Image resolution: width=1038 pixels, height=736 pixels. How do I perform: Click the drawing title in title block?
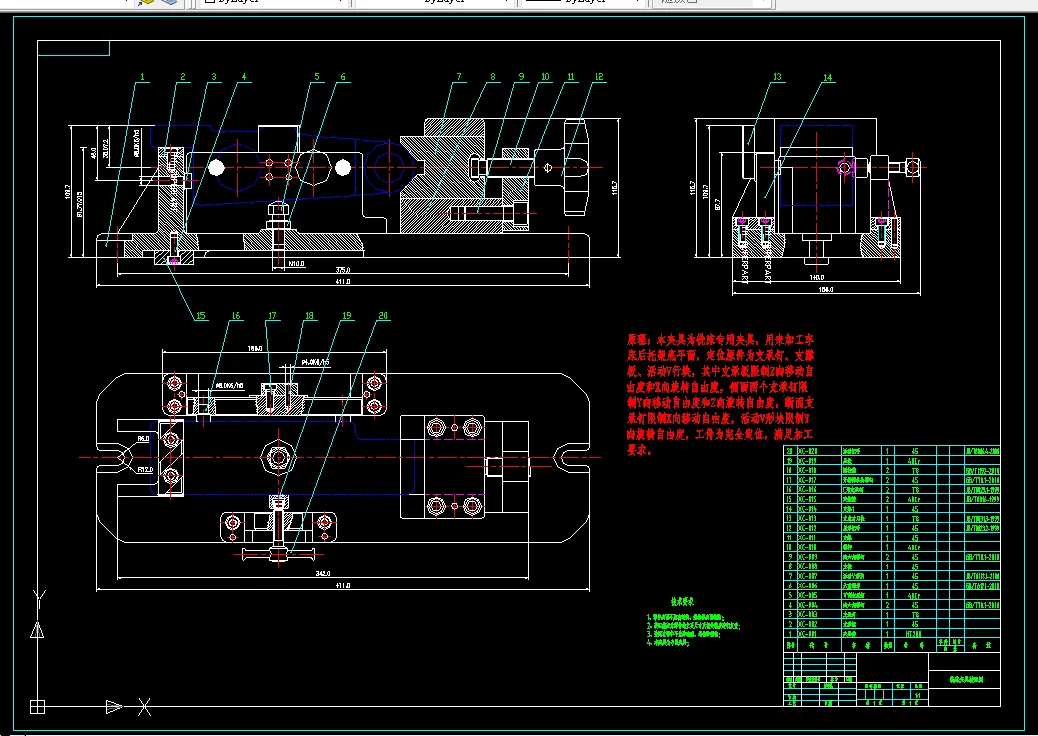coord(966,680)
